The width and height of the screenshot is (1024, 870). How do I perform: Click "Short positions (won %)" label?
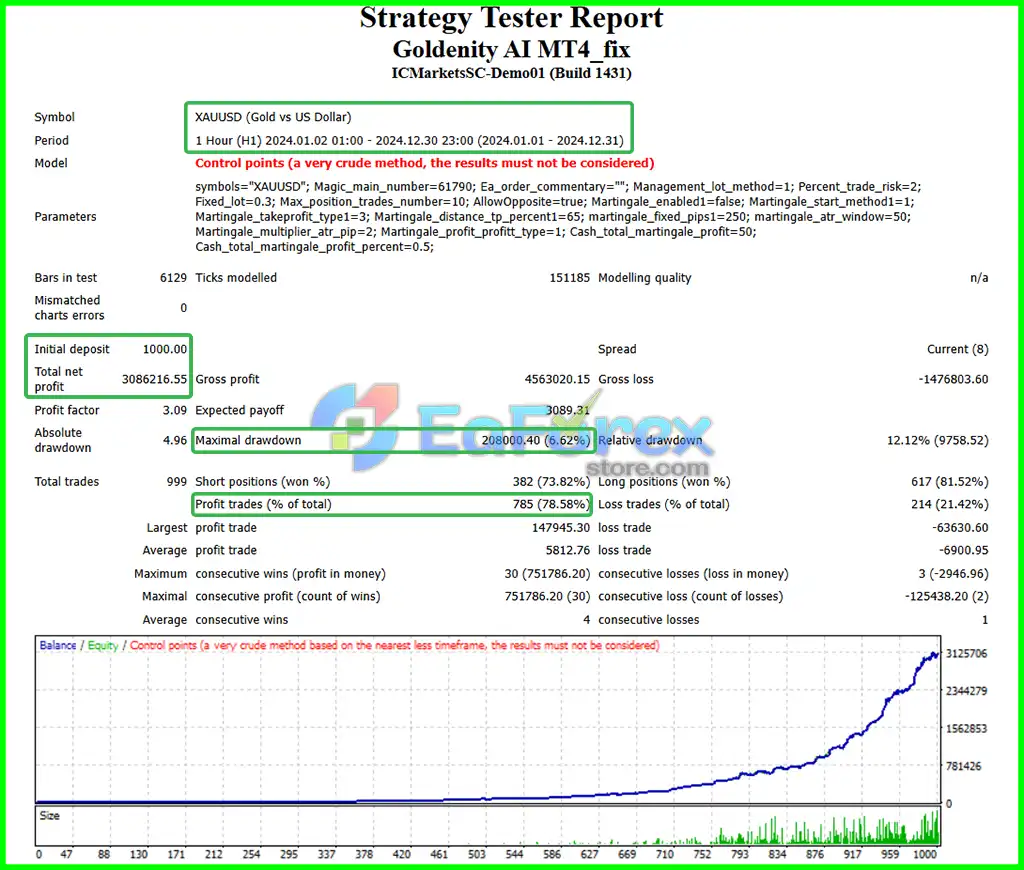click(x=263, y=482)
